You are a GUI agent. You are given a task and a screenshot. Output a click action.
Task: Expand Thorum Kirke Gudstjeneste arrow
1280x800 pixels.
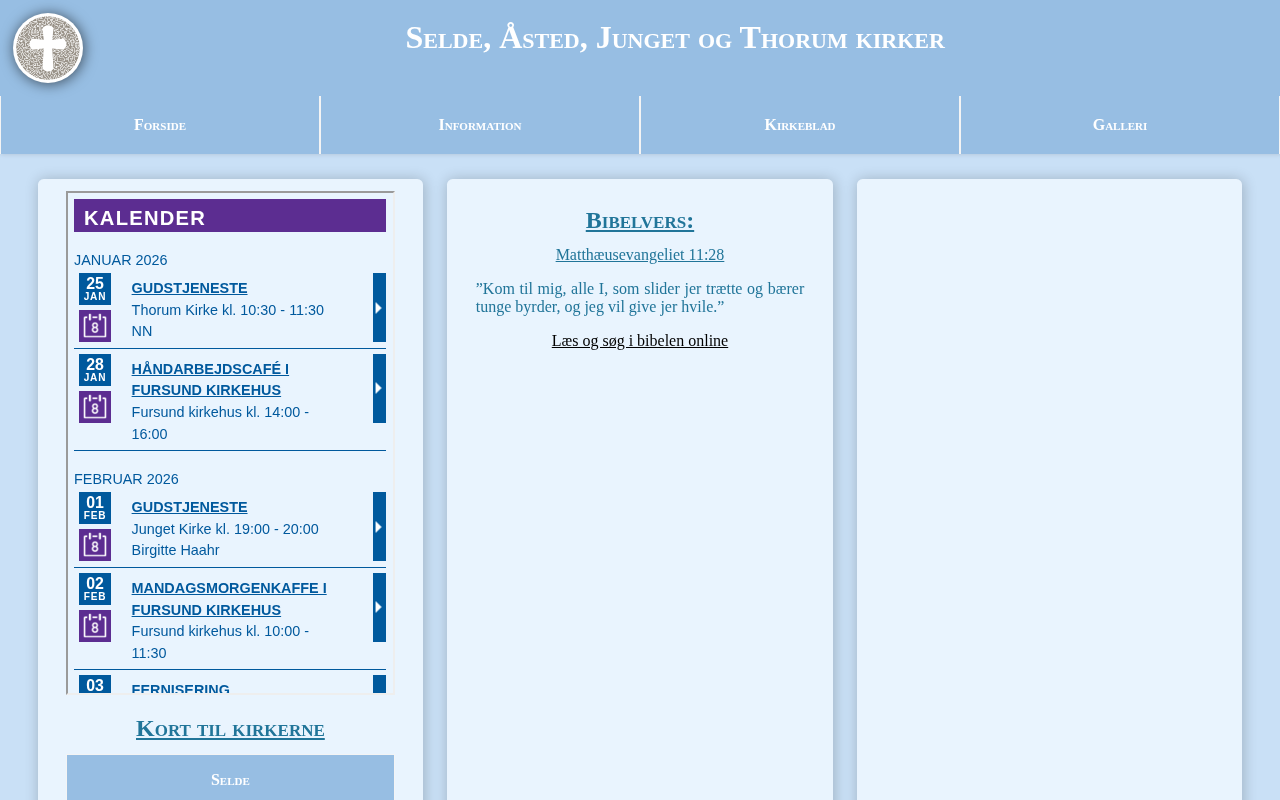(x=379, y=308)
